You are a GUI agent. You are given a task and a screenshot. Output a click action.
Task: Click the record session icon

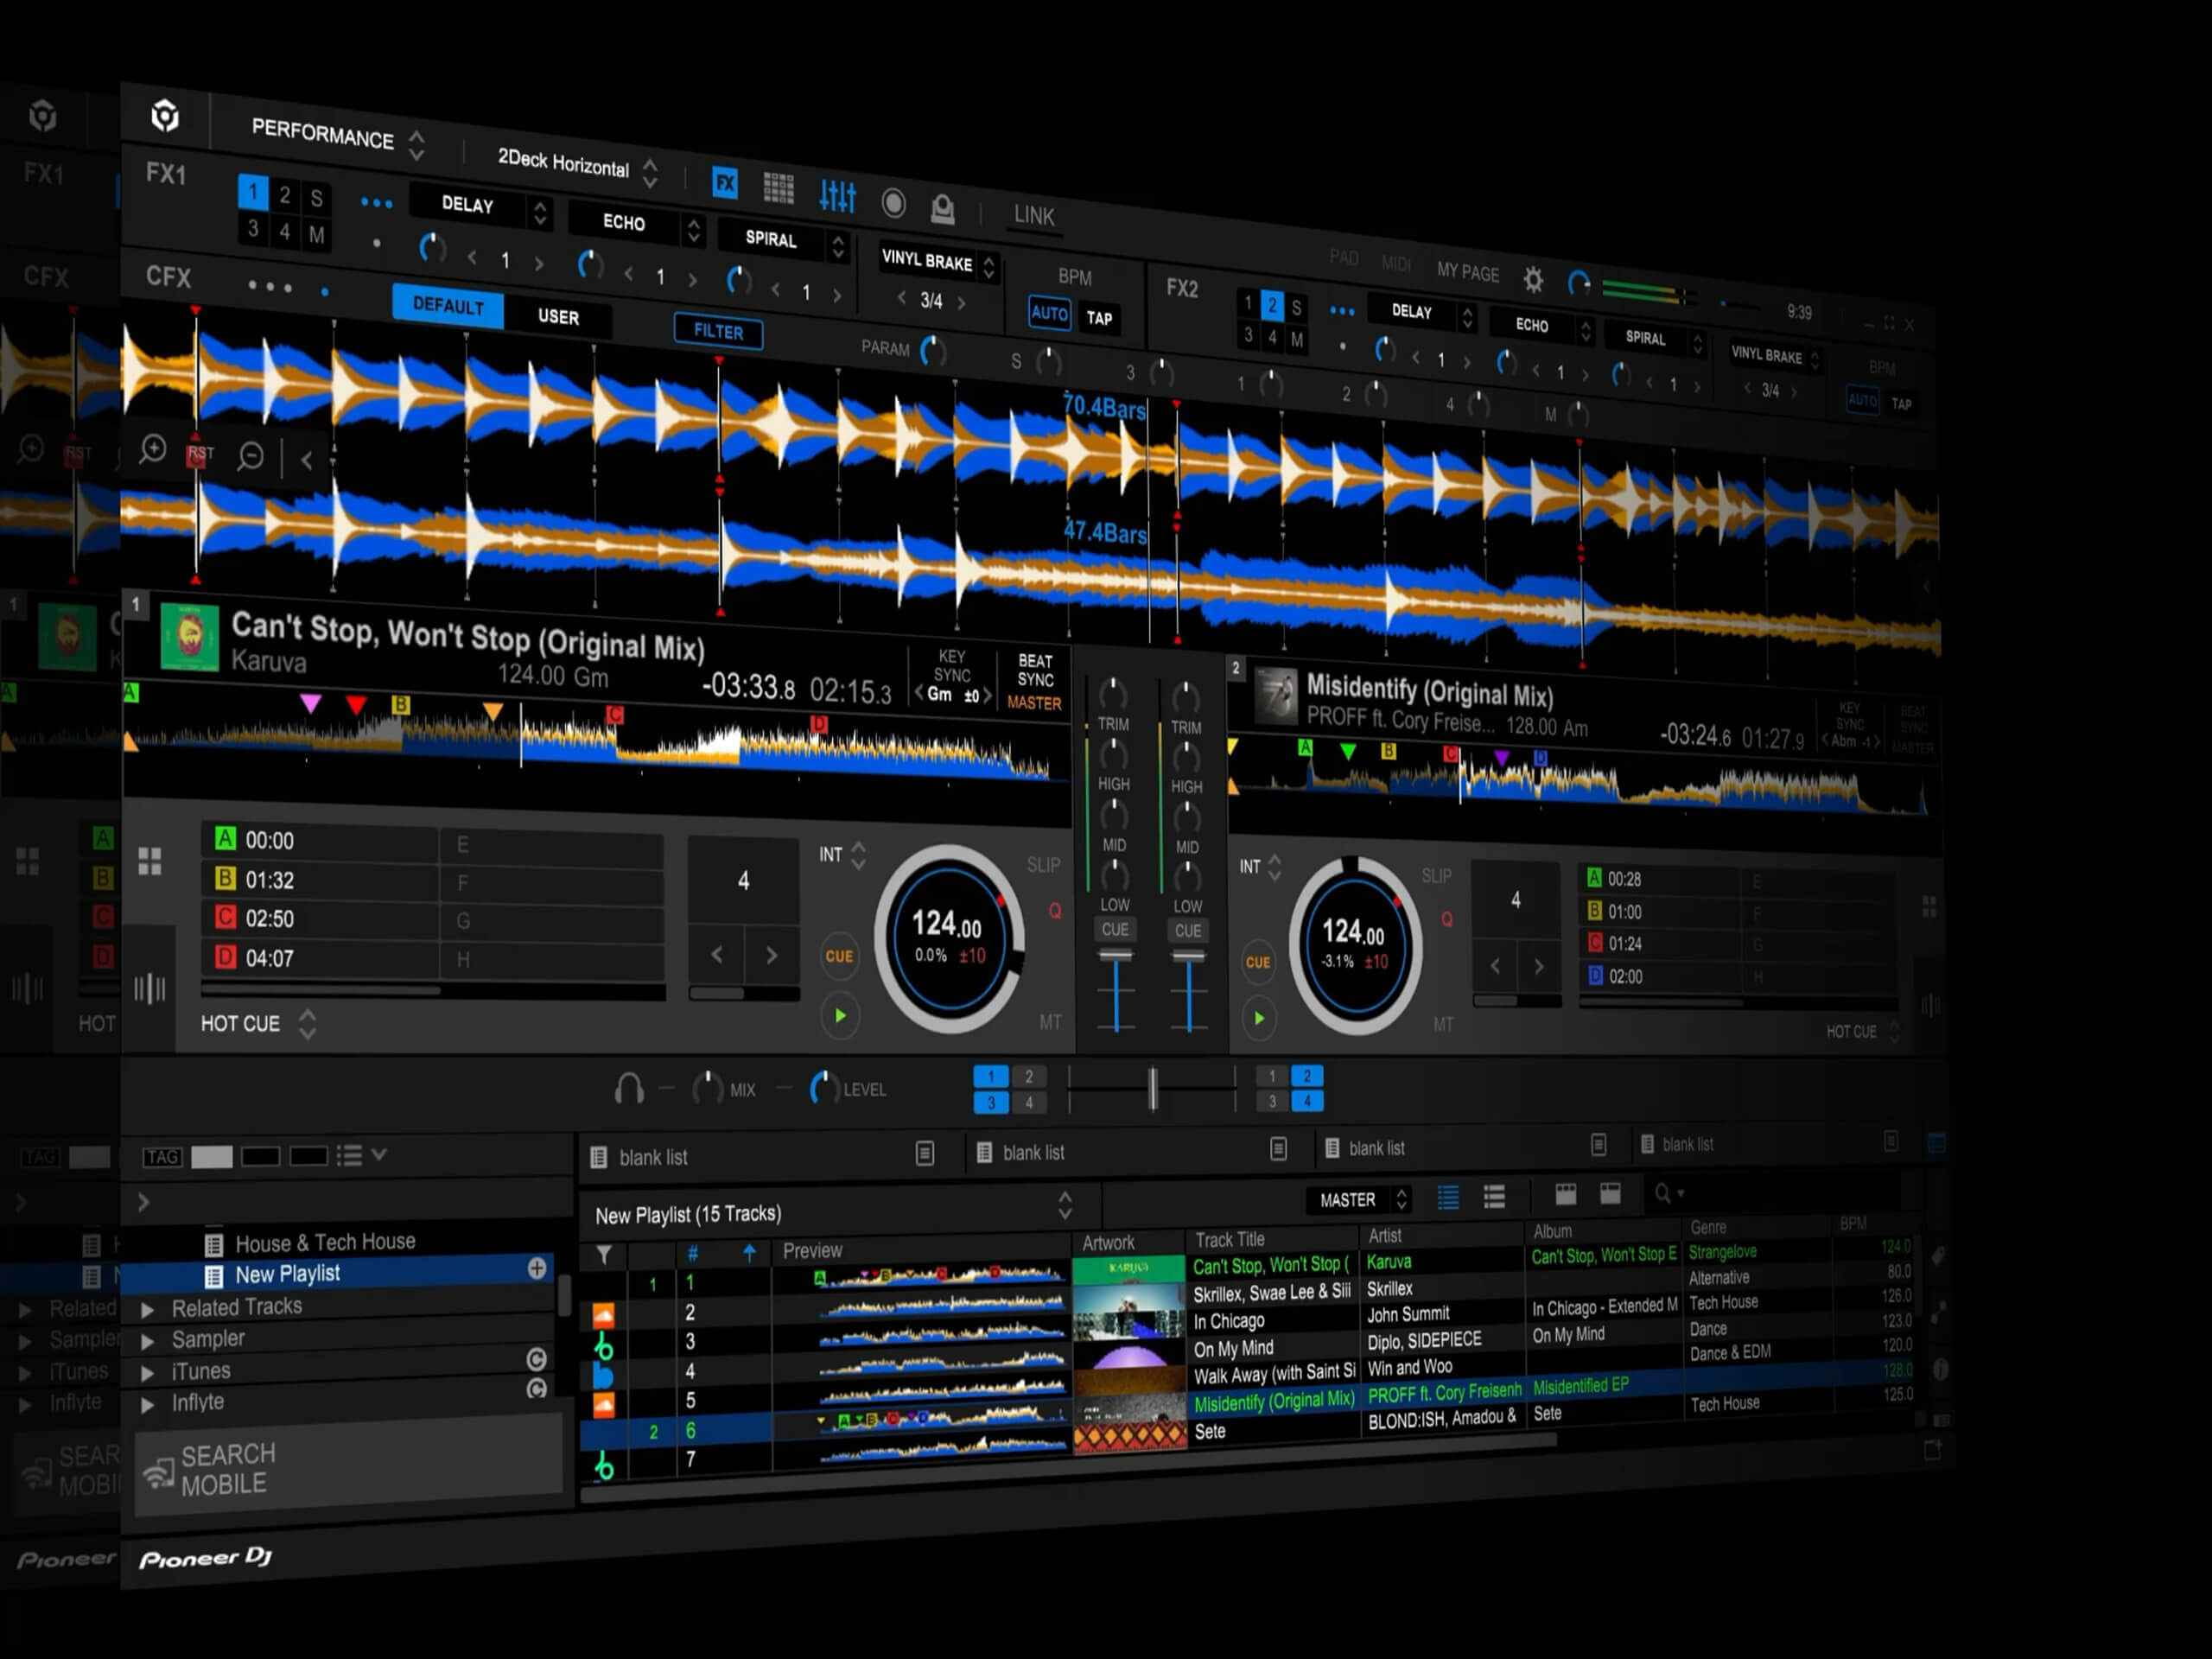[894, 203]
